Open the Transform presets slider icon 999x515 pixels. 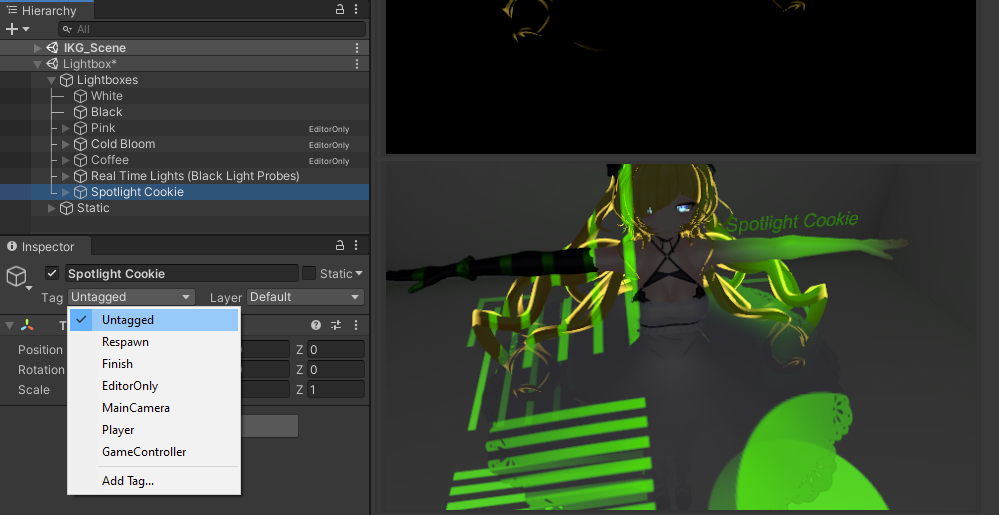336,325
